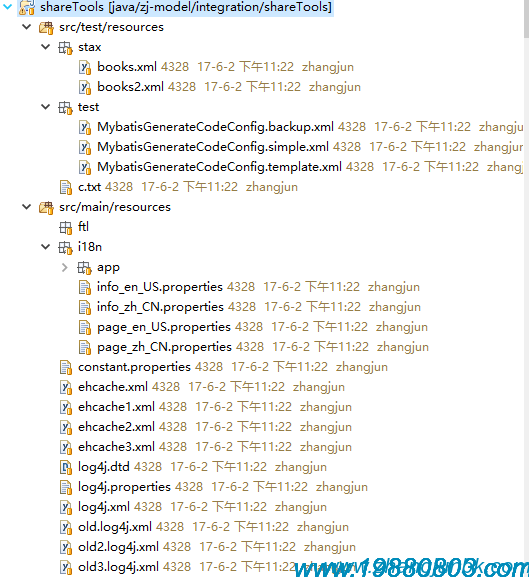Expand the app package
Screen dimensions: 529x577
point(65,267)
